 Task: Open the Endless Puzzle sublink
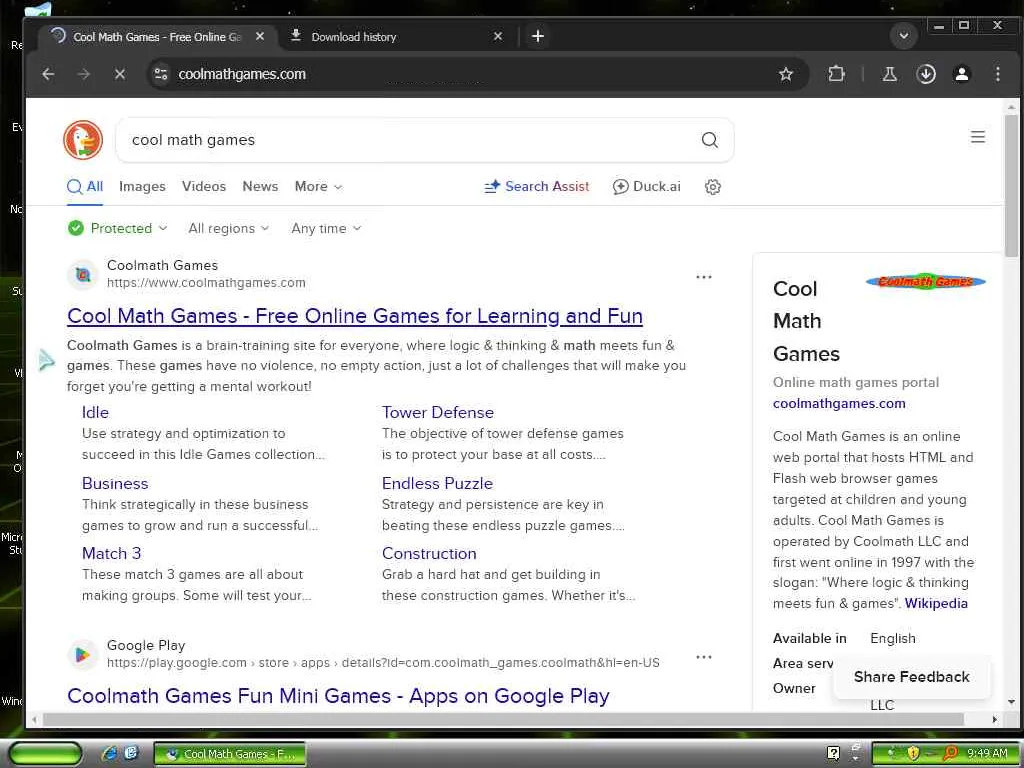pos(437,483)
